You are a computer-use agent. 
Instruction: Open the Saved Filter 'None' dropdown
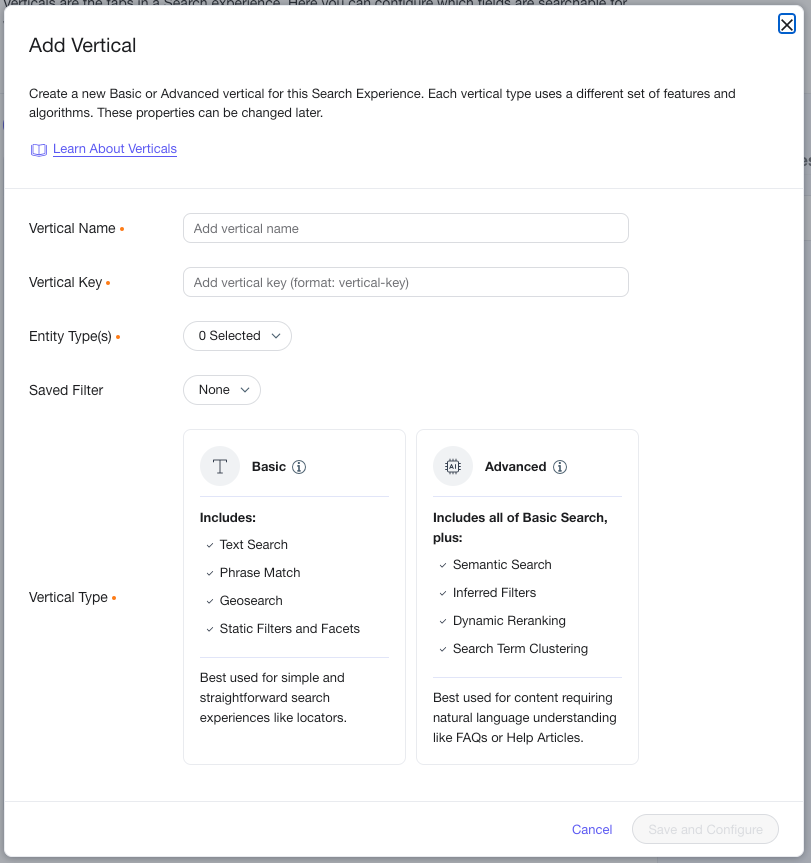[x=222, y=390]
